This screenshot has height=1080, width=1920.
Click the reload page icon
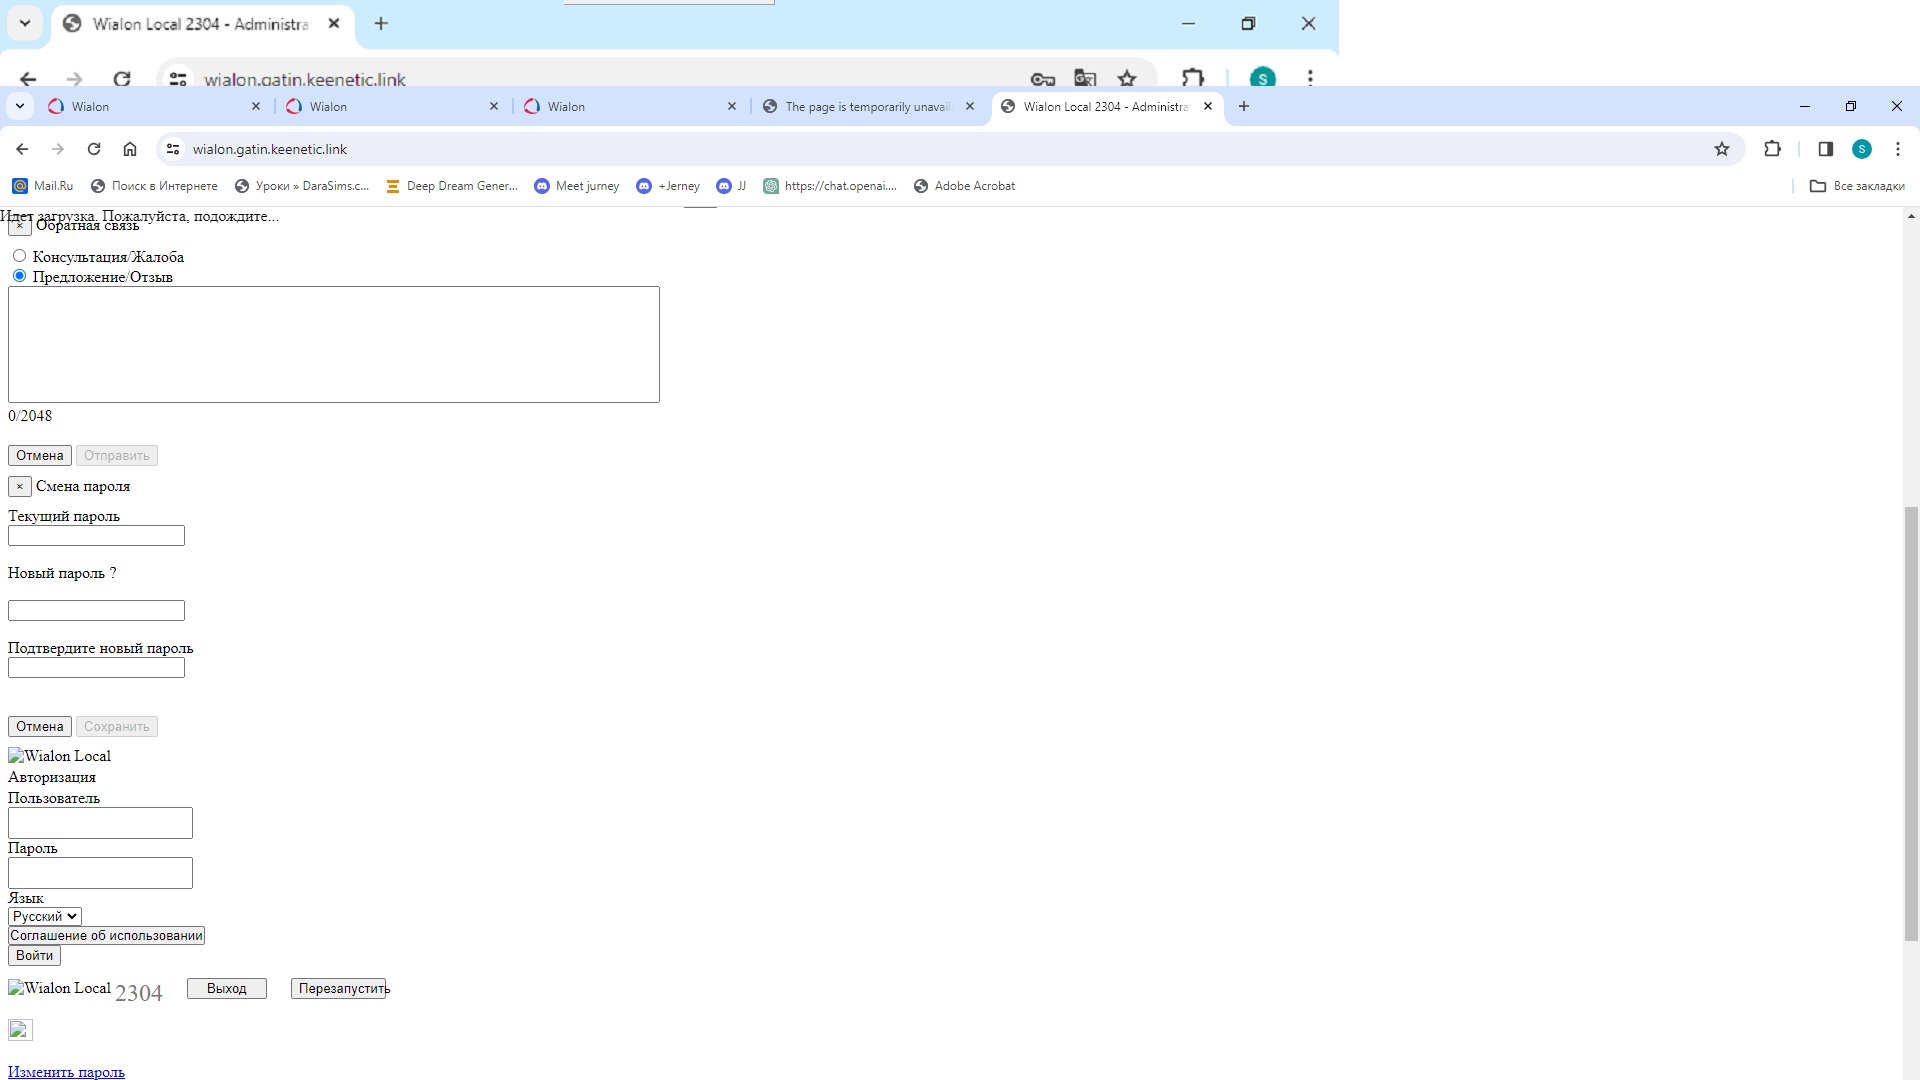(x=94, y=149)
